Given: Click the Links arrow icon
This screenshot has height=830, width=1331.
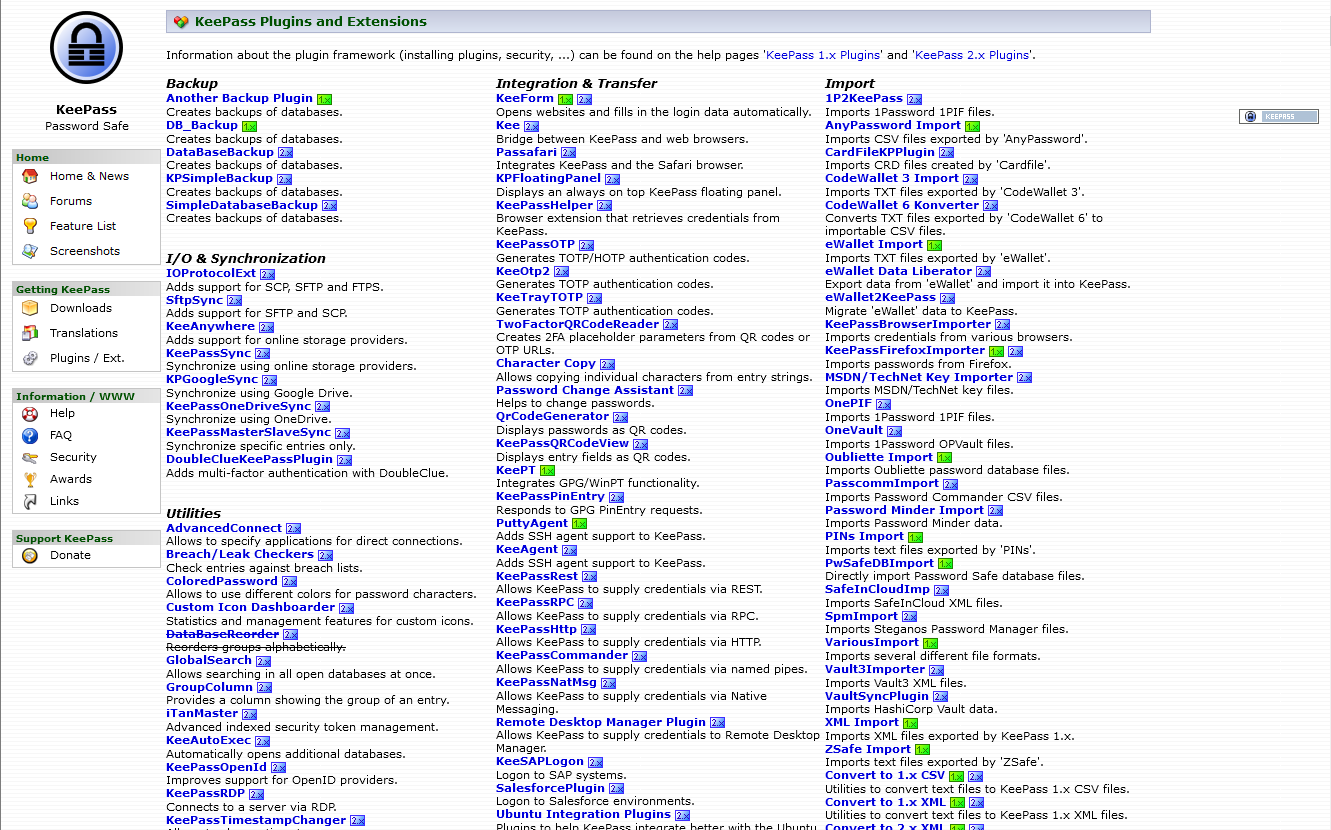Looking at the screenshot, I should point(30,501).
